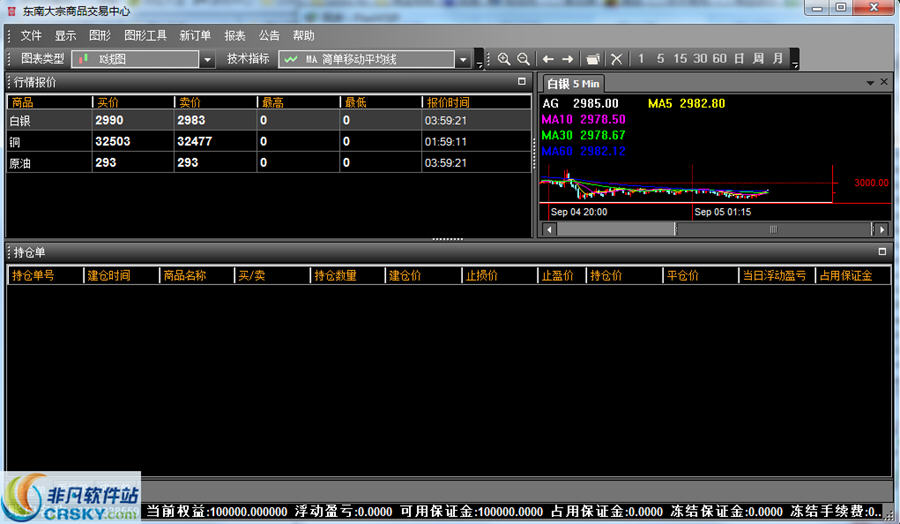Viewport: 900px width, 524px height.
Task: Switch chart to daily (日) period
Action: pyautogui.click(x=739, y=59)
